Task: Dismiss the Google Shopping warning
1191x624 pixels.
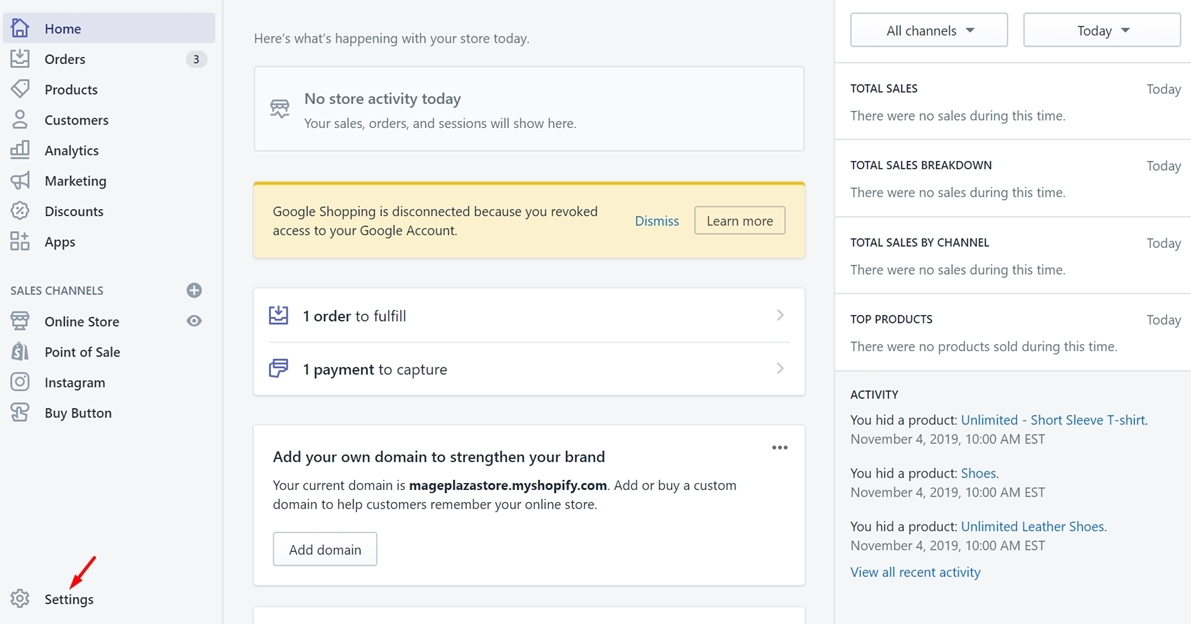Action: coord(656,221)
